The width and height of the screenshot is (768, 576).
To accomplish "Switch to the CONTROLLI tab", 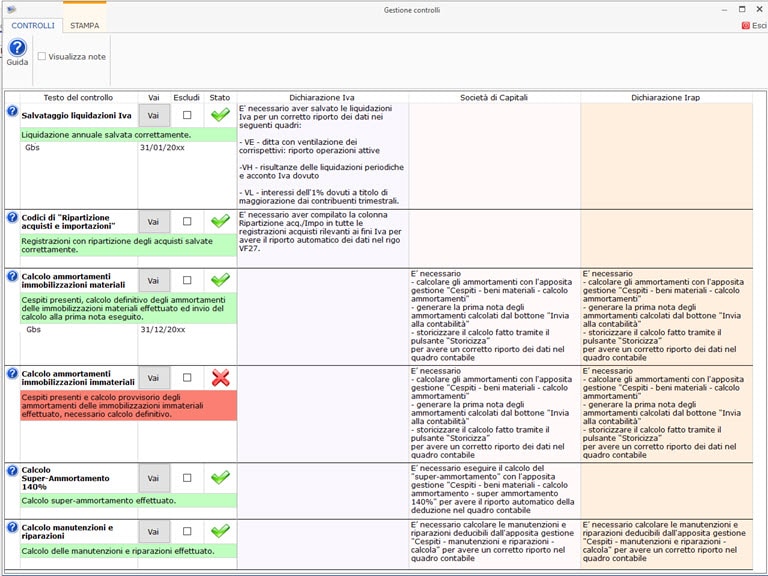I will coord(33,25).
